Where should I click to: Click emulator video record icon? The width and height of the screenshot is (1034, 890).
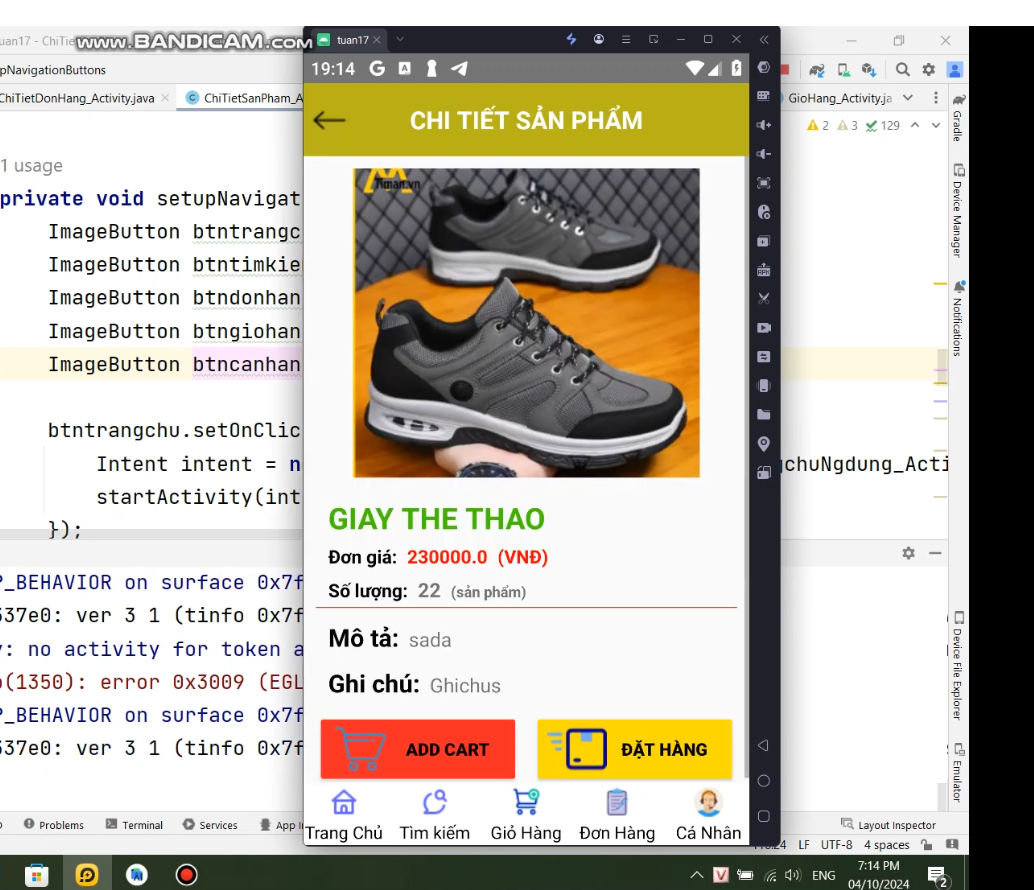(764, 328)
